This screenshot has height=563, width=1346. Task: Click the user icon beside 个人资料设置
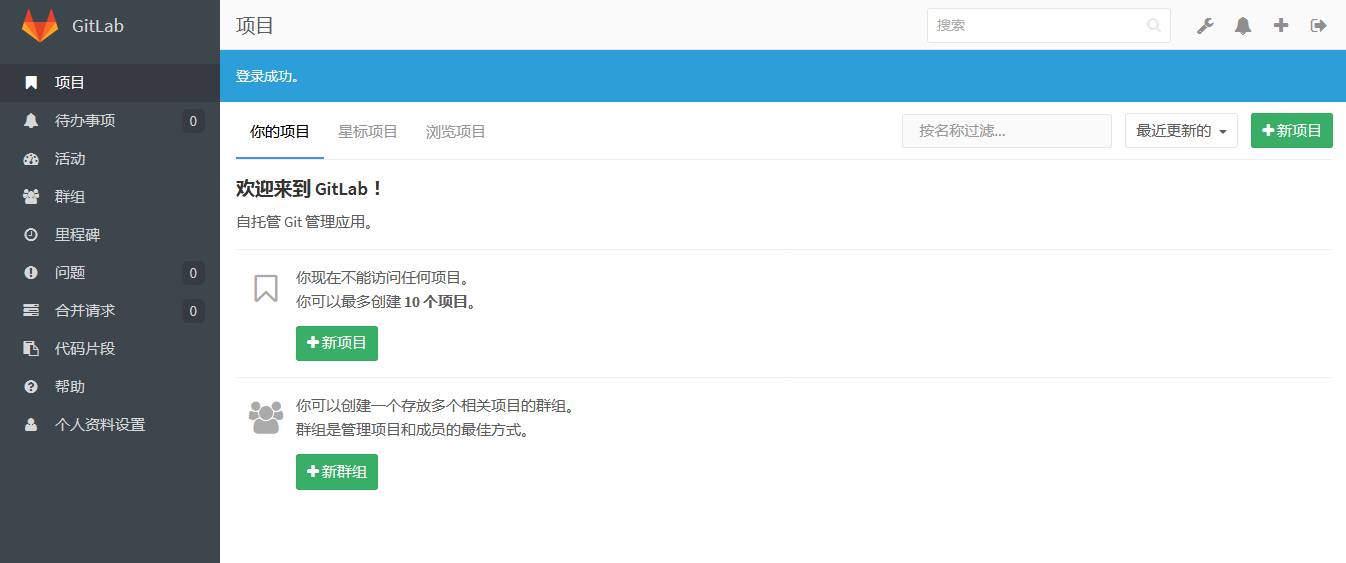coord(31,425)
